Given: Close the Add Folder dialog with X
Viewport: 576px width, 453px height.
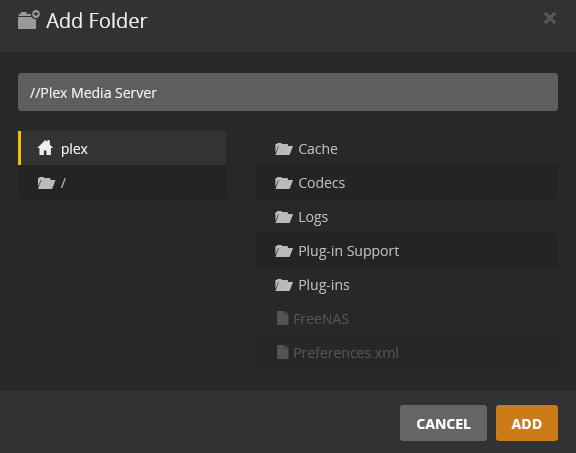Looking at the screenshot, I should click(x=550, y=18).
